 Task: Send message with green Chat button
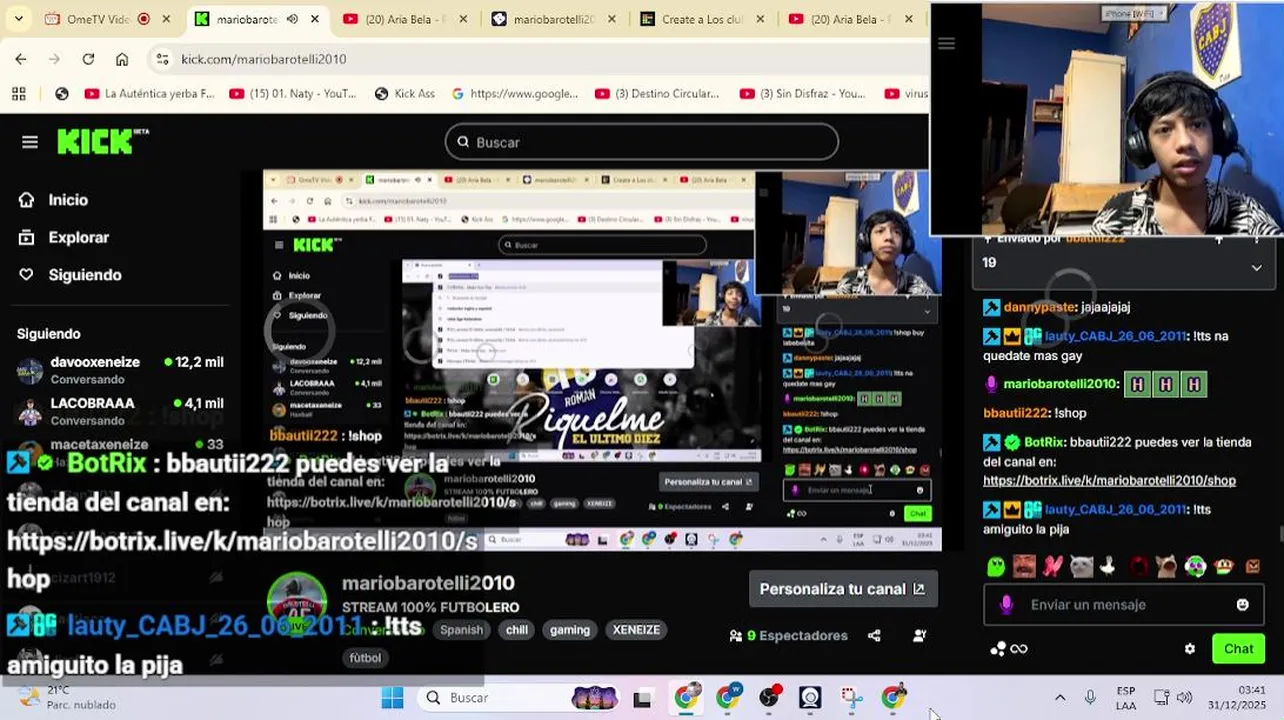click(1238, 649)
